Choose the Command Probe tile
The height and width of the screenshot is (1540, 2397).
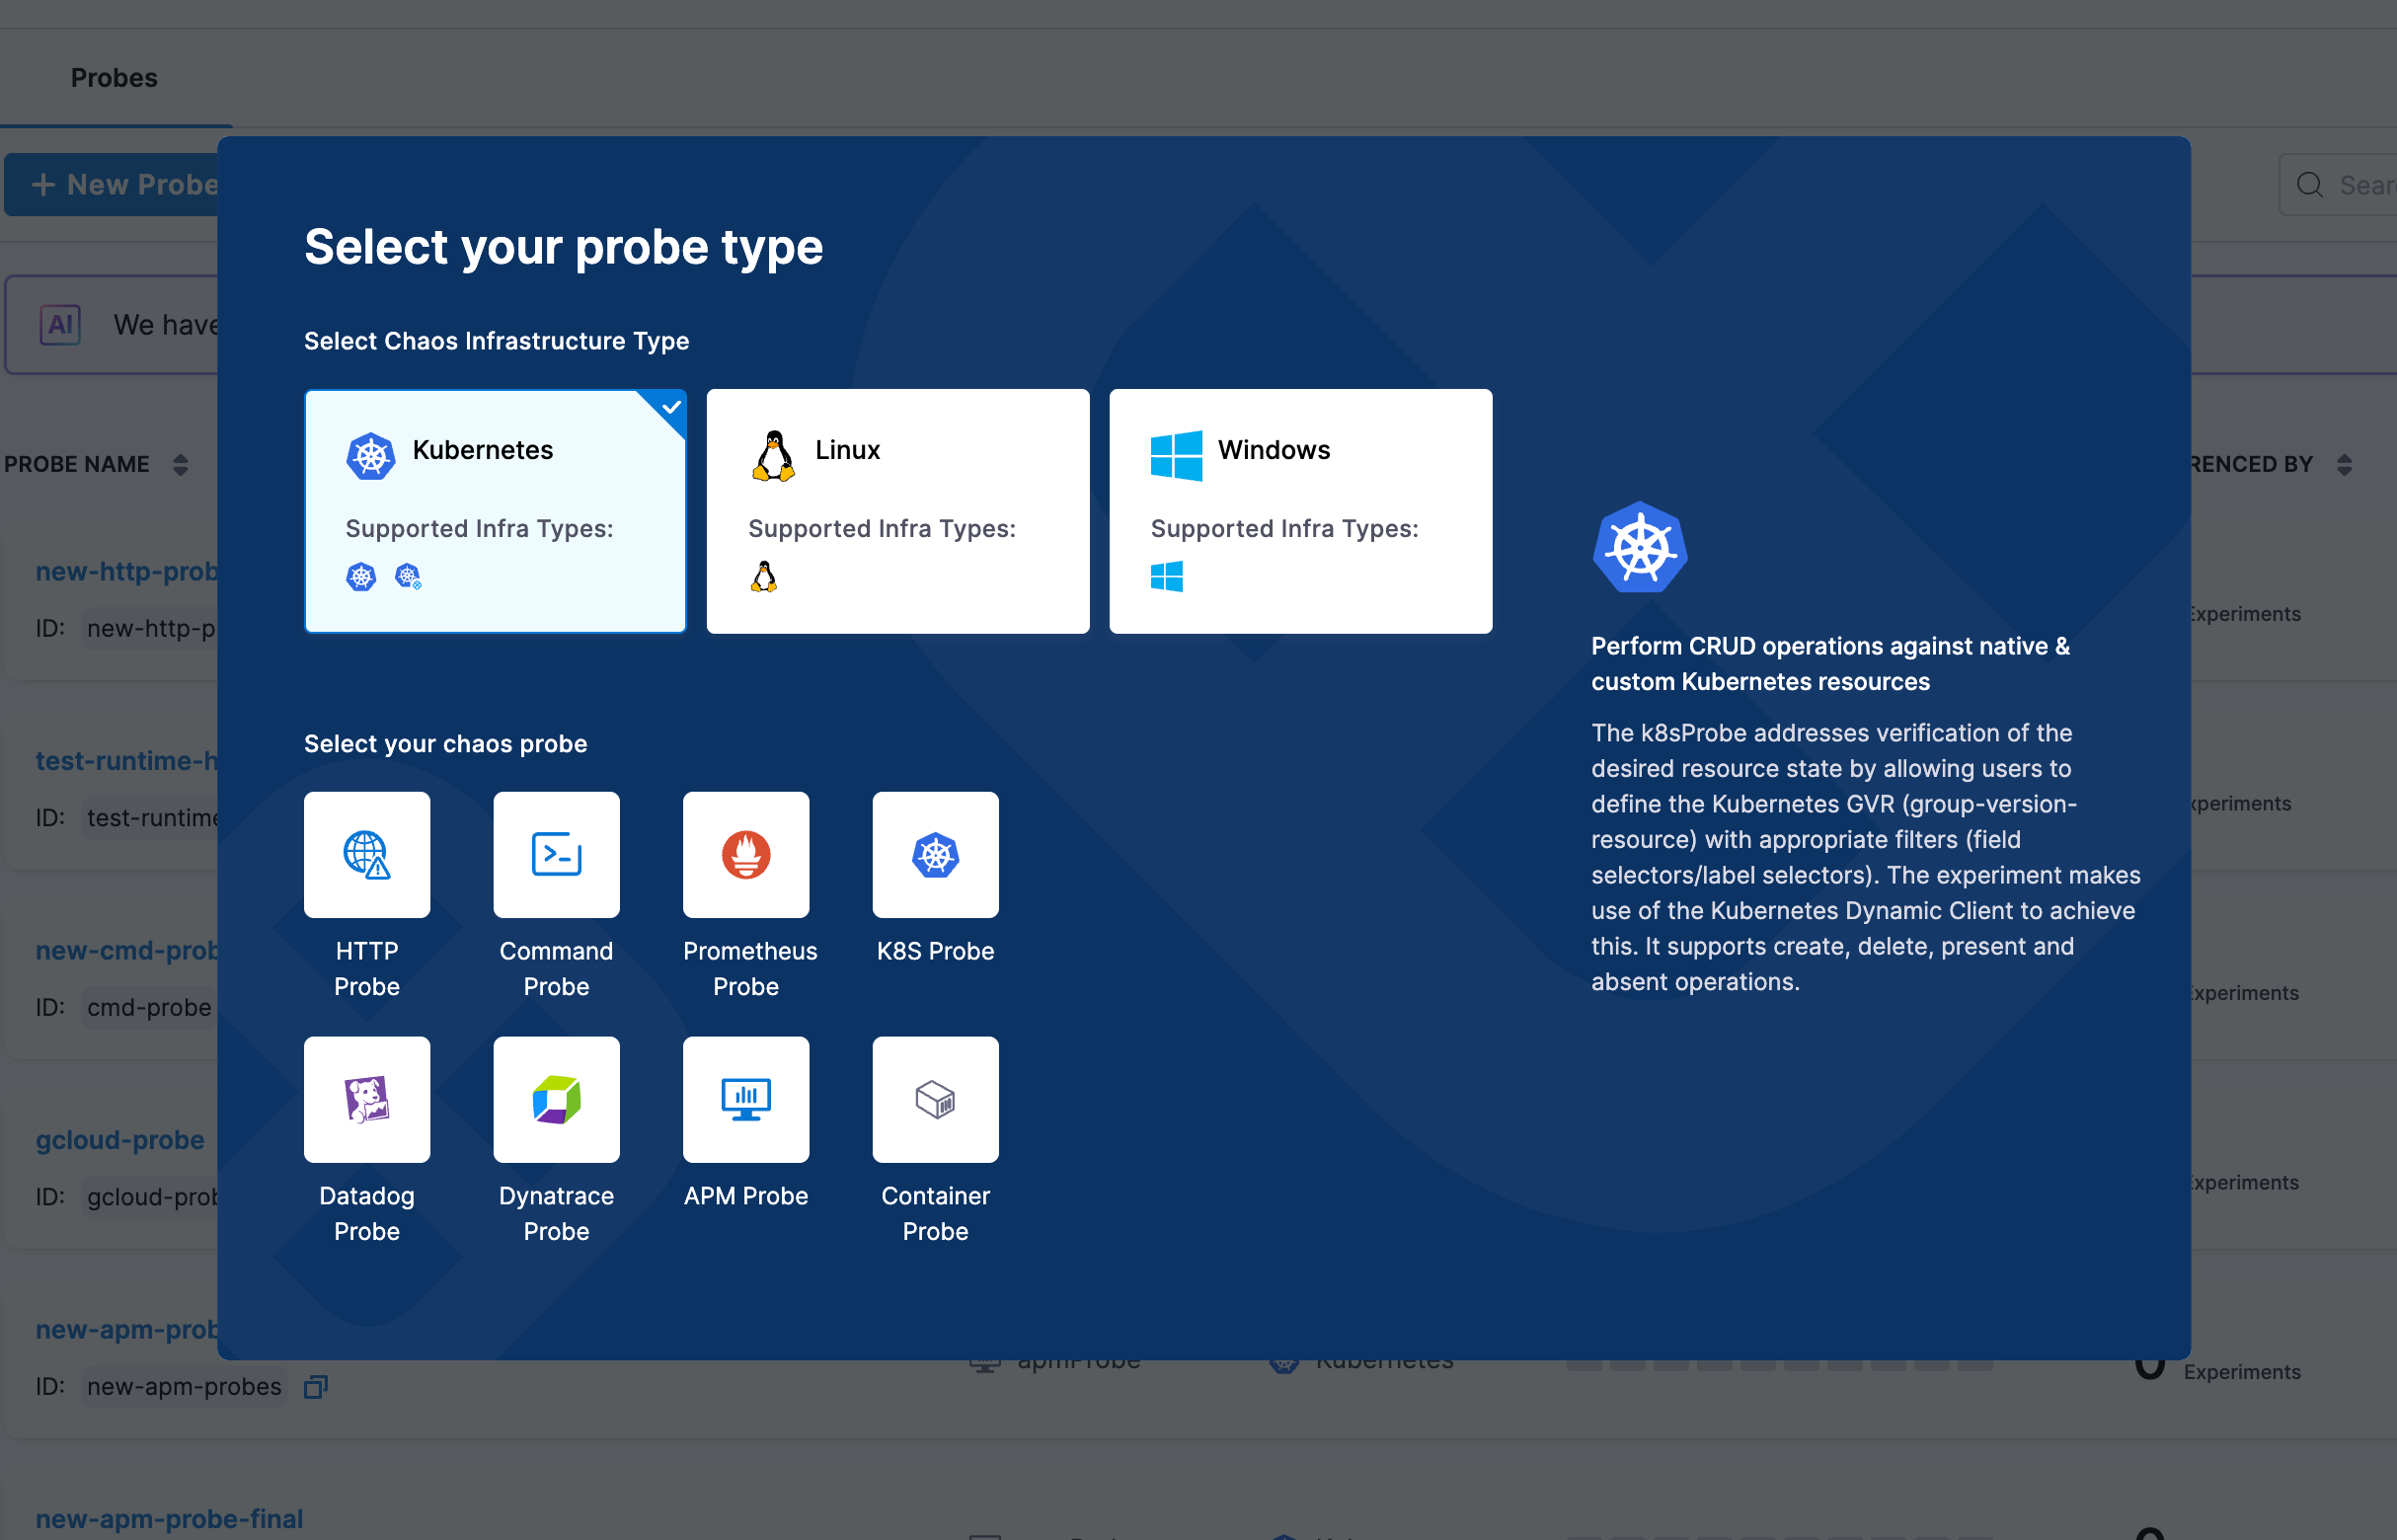(x=556, y=855)
